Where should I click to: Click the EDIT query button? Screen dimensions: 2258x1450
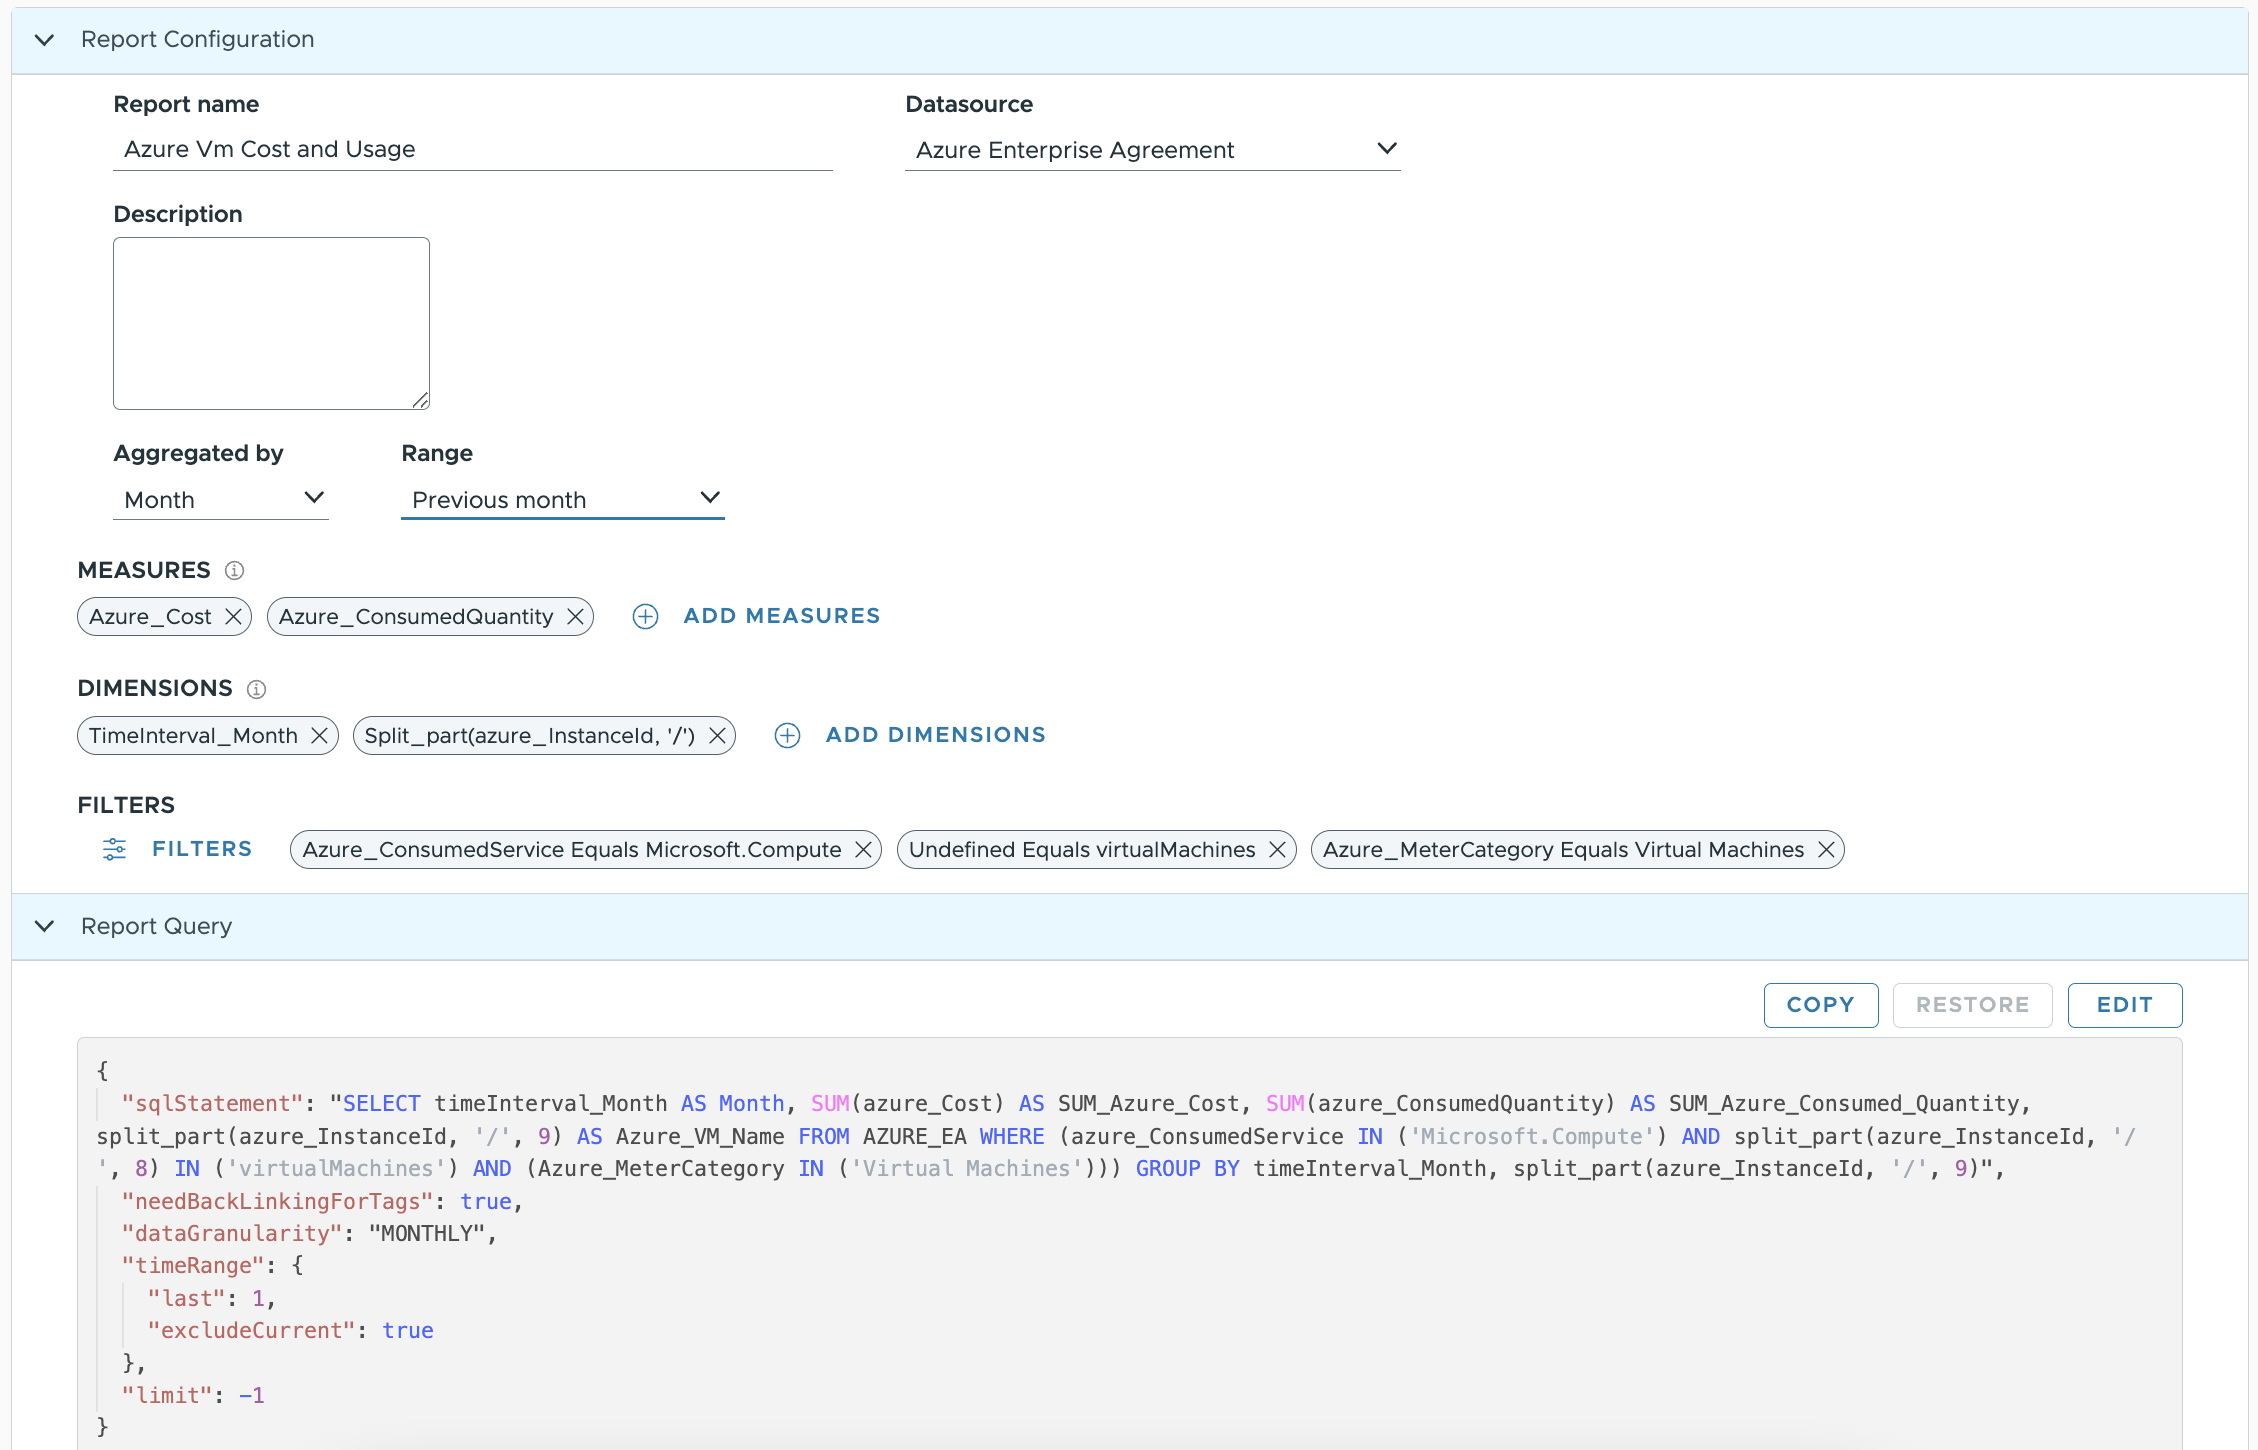pyautogui.click(x=2124, y=1005)
